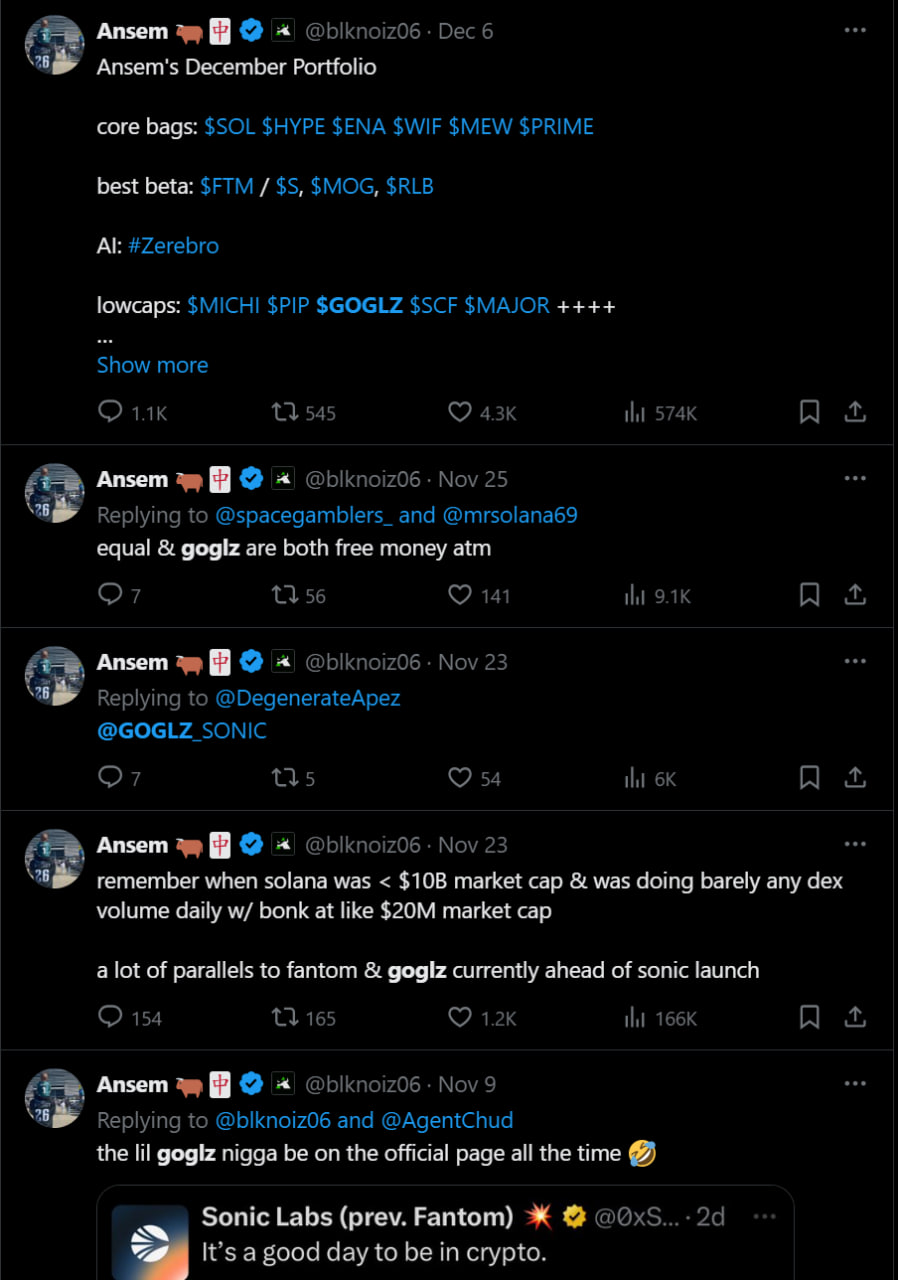898x1280 pixels.
Task: Visit the @DegenerateApez profile mention
Action: tap(307, 698)
